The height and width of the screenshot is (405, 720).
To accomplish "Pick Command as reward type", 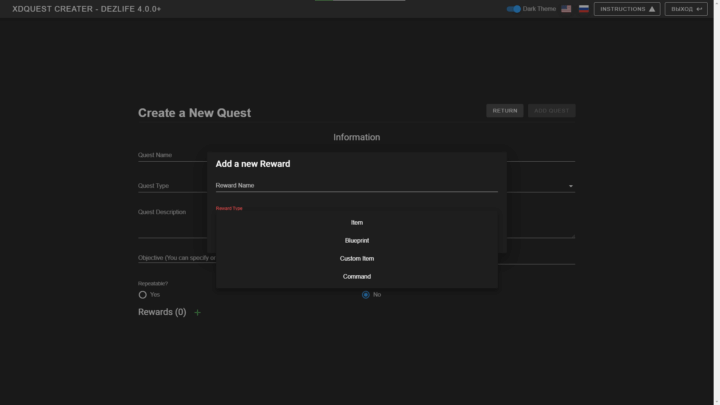I will click(x=357, y=276).
